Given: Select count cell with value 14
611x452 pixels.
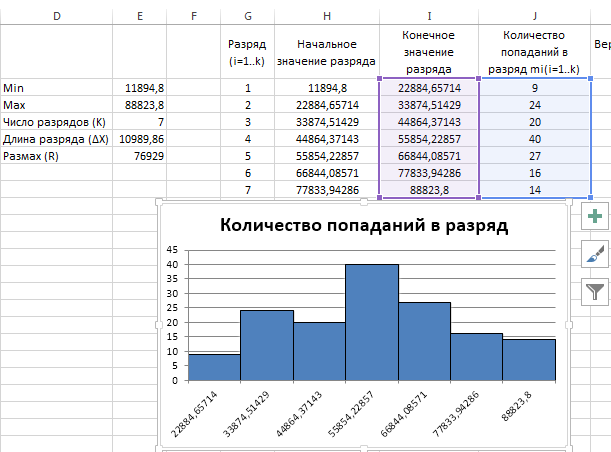Looking at the screenshot, I should coord(535,190).
